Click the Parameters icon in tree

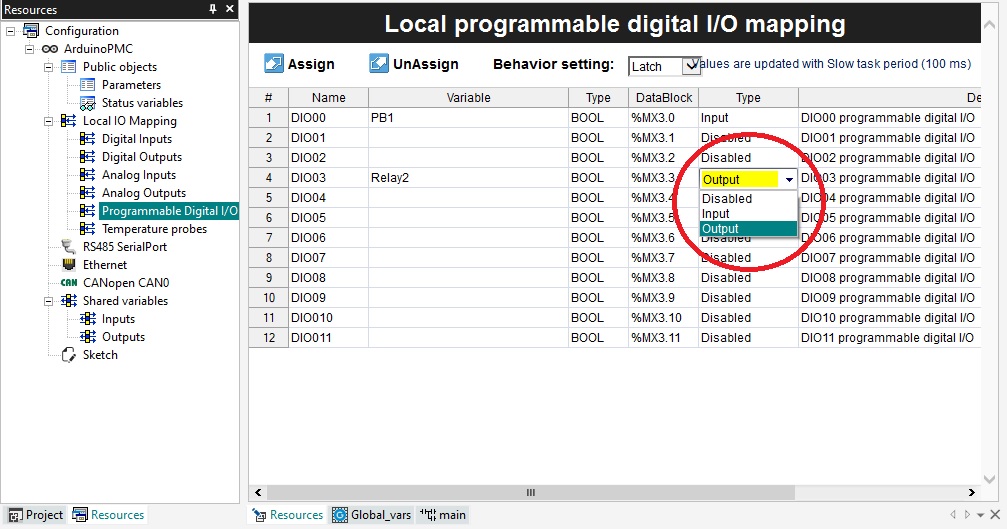pos(87,85)
